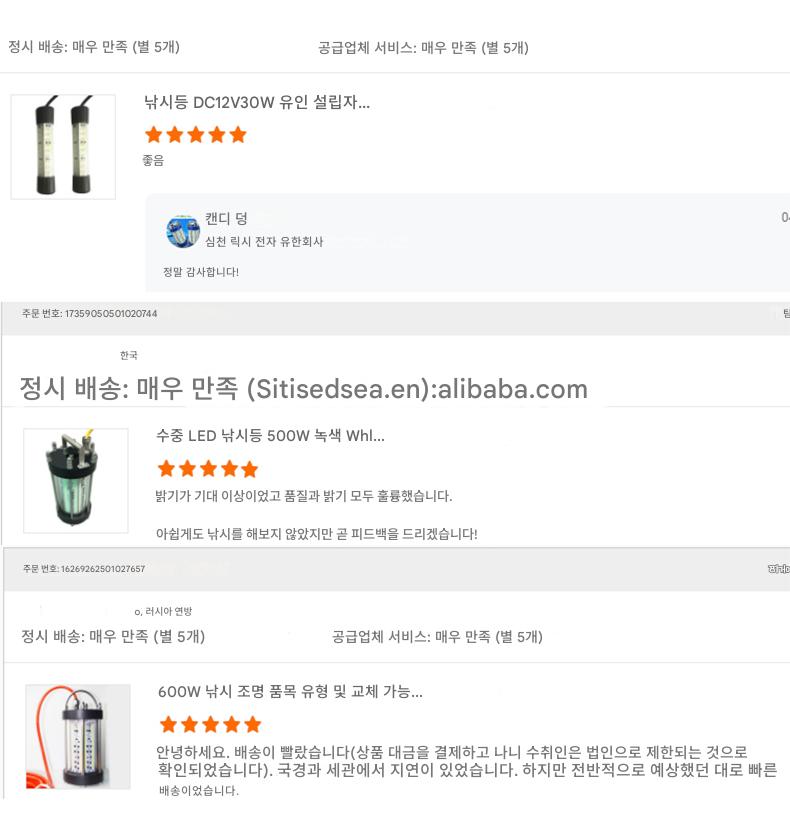Click the 수중 LED 낚시등 500W title

(x=270, y=436)
